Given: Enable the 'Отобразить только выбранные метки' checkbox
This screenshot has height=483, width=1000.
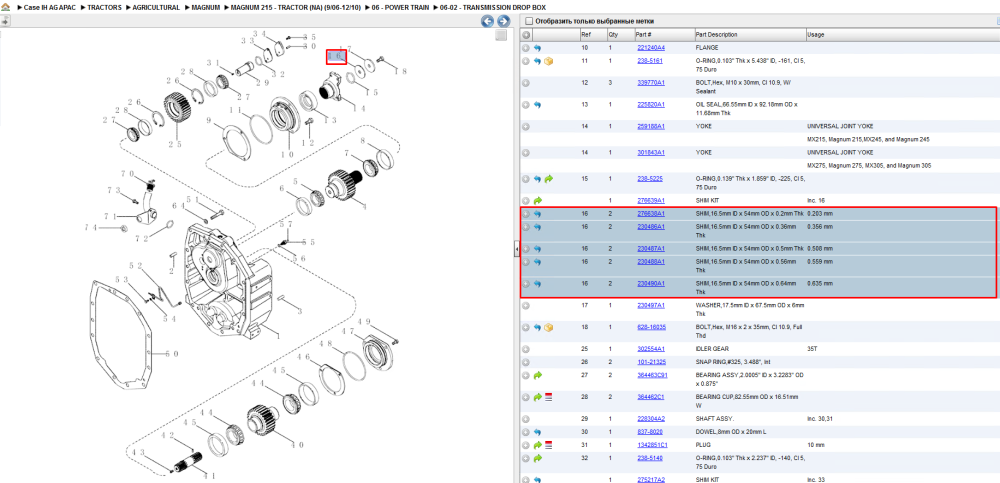Looking at the screenshot, I should tap(527, 21).
